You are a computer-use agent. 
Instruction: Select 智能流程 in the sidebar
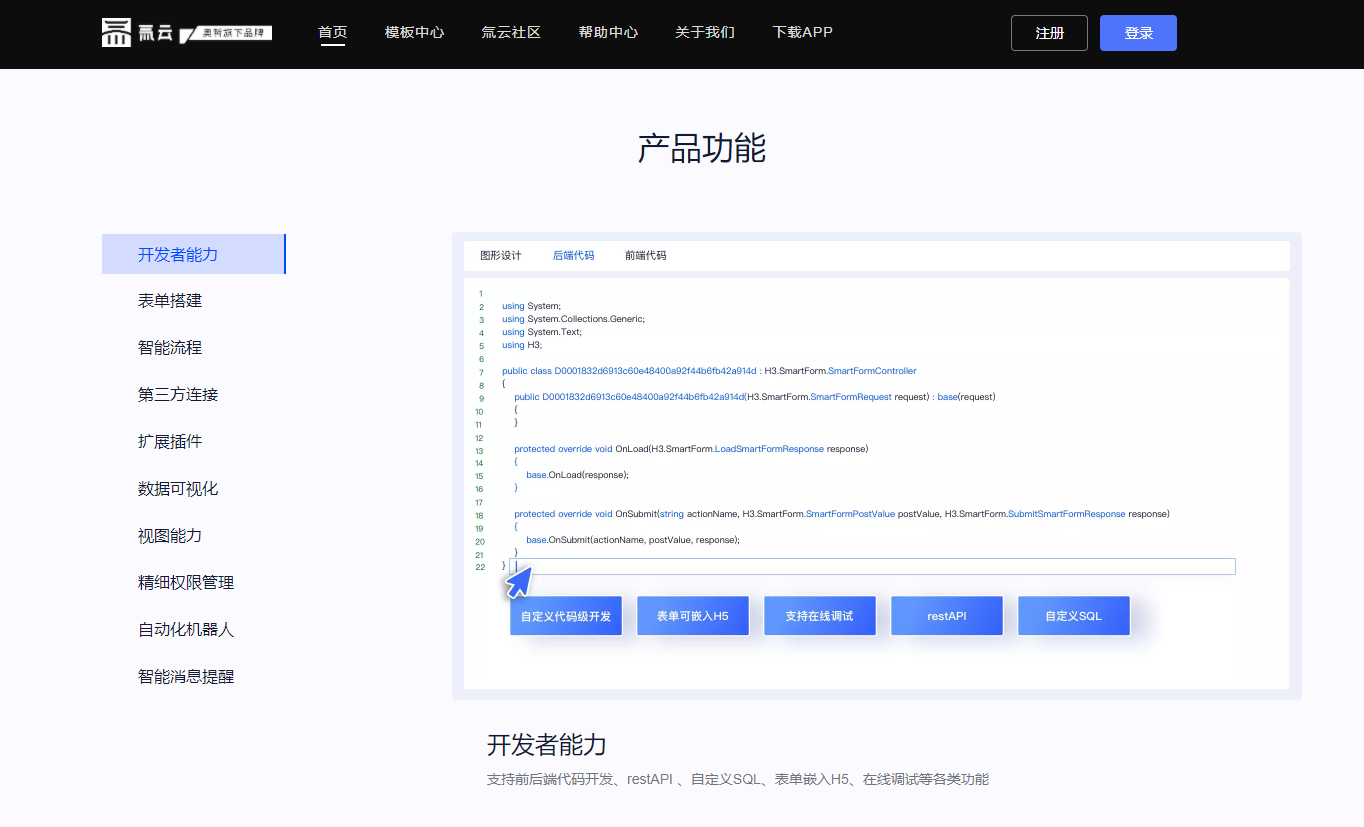170,348
